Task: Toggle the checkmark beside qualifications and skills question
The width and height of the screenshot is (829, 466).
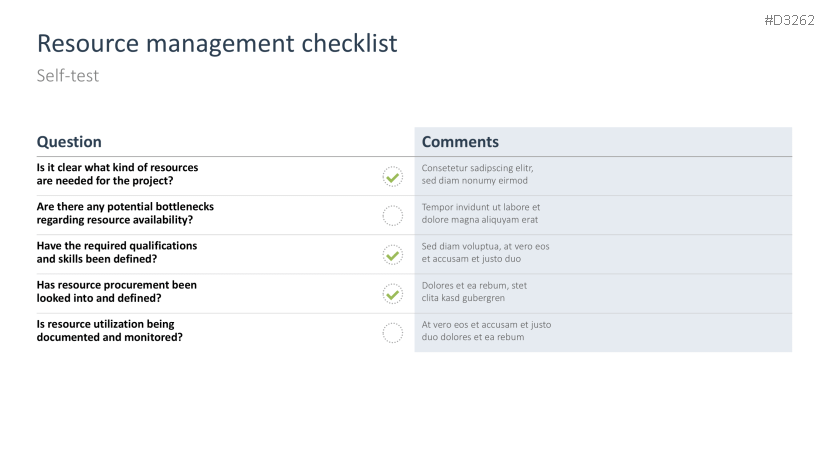Action: pos(393,255)
